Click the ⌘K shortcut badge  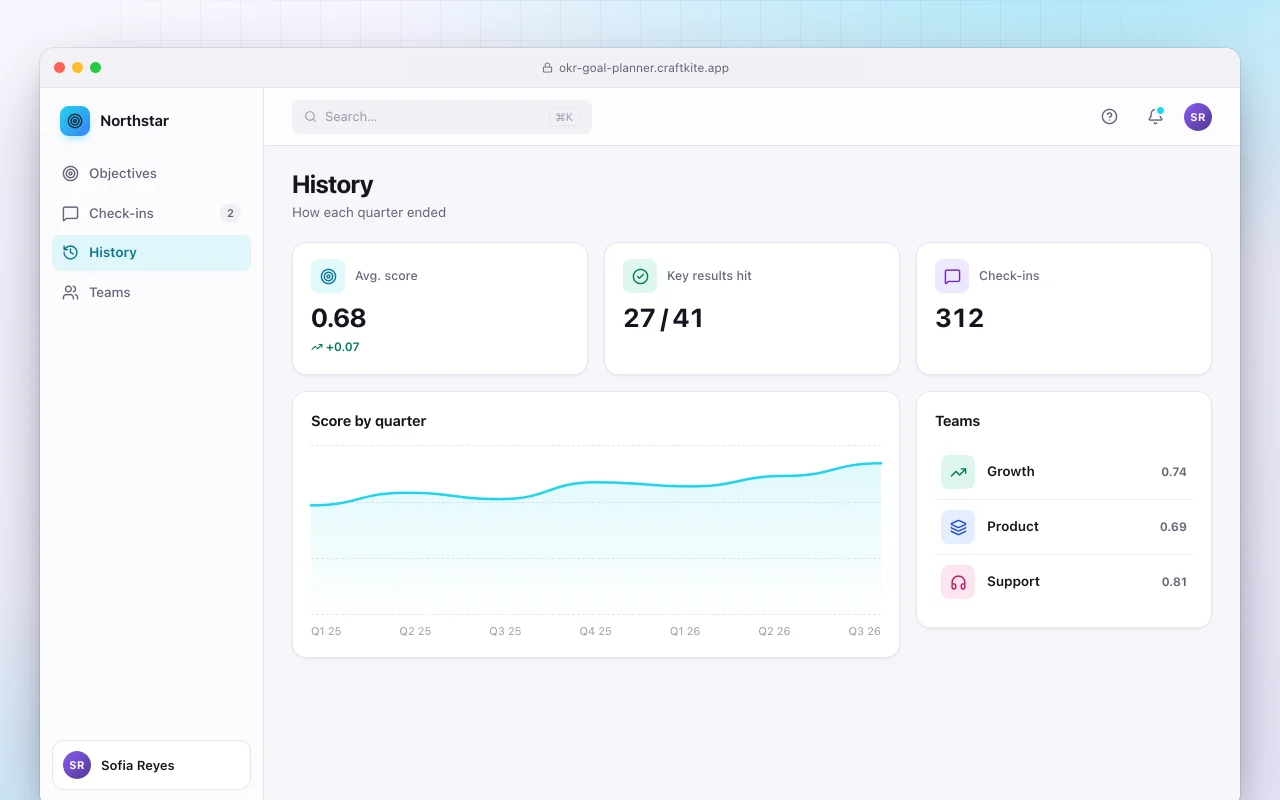point(564,117)
